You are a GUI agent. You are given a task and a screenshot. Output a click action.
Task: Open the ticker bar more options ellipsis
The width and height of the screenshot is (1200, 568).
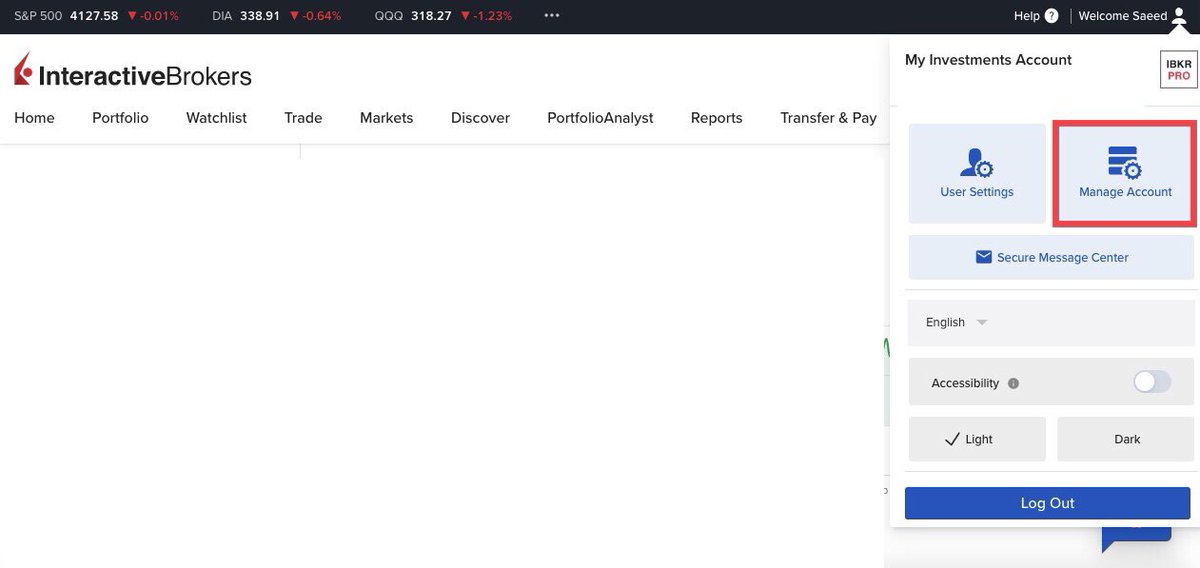[552, 16]
